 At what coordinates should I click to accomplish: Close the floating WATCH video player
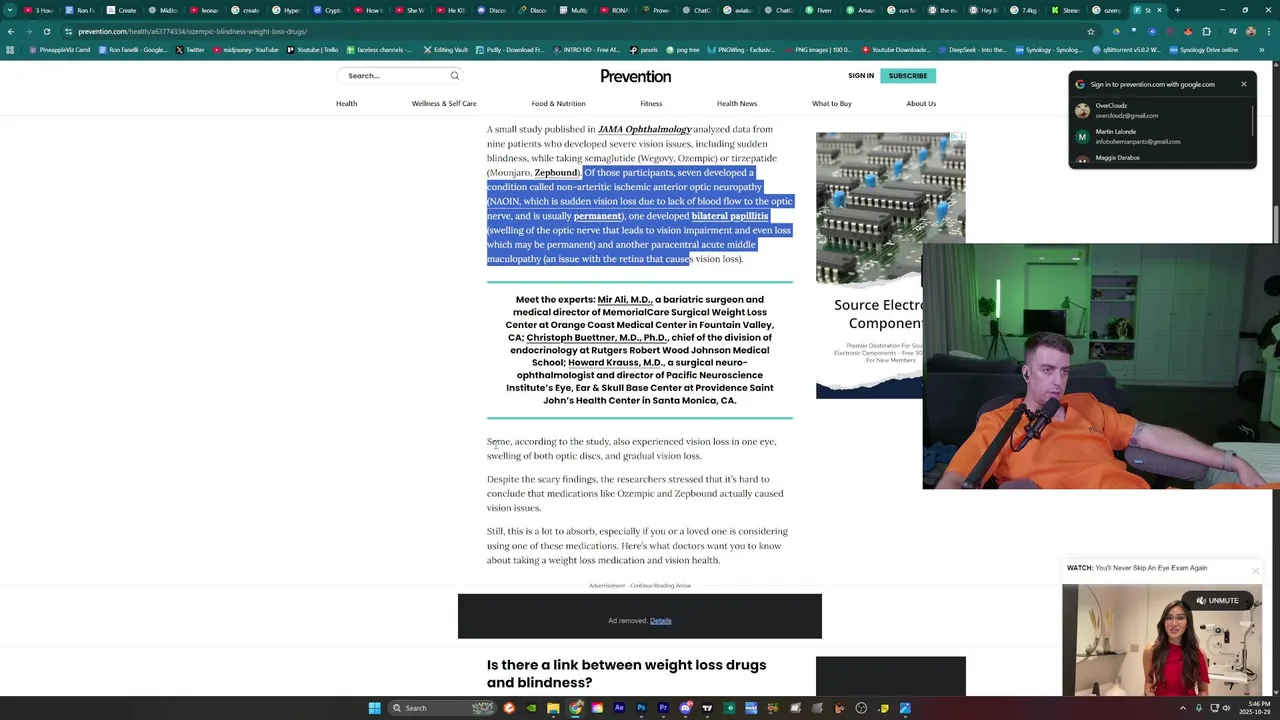1255,571
